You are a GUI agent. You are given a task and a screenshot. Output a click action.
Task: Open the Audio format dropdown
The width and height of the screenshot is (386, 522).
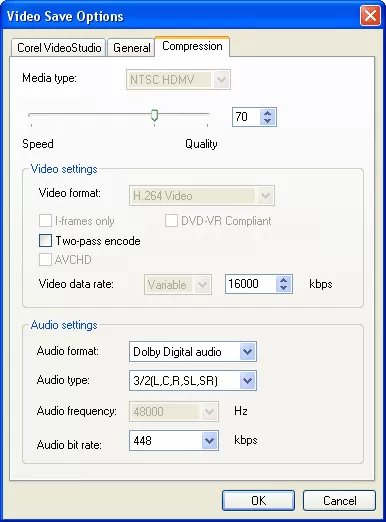tap(193, 352)
